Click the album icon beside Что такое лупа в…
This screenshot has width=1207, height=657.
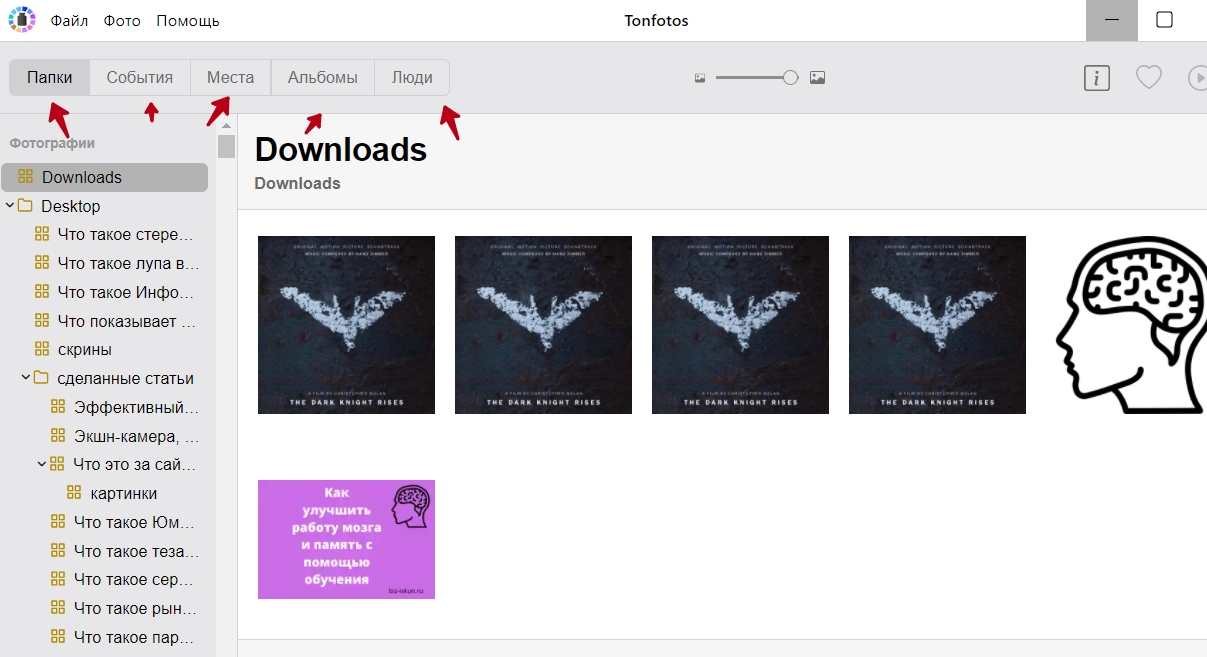(x=42, y=264)
